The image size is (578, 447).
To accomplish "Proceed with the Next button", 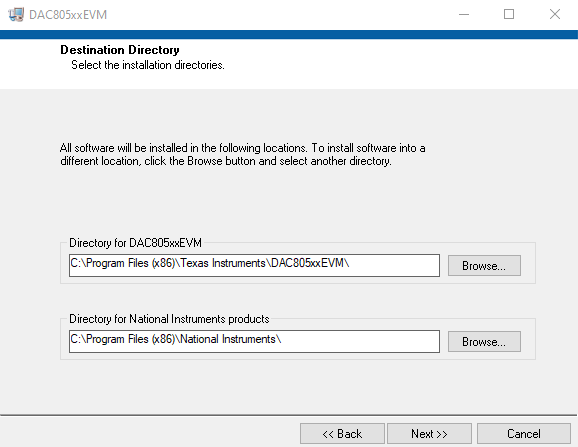I will coord(429,433).
